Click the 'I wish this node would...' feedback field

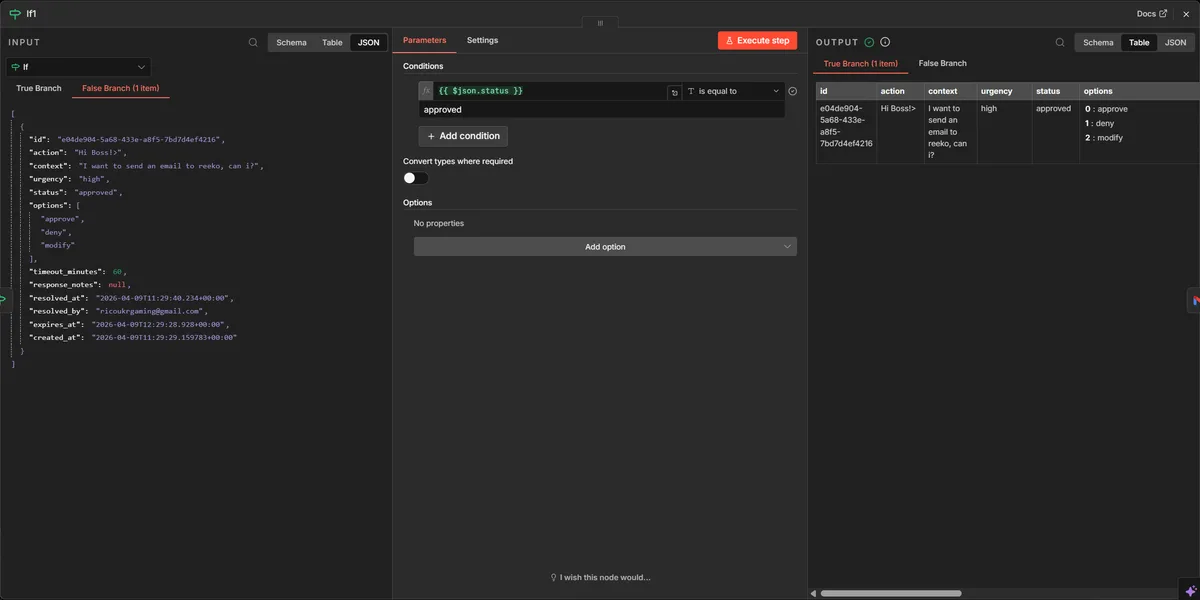[x=600, y=577]
